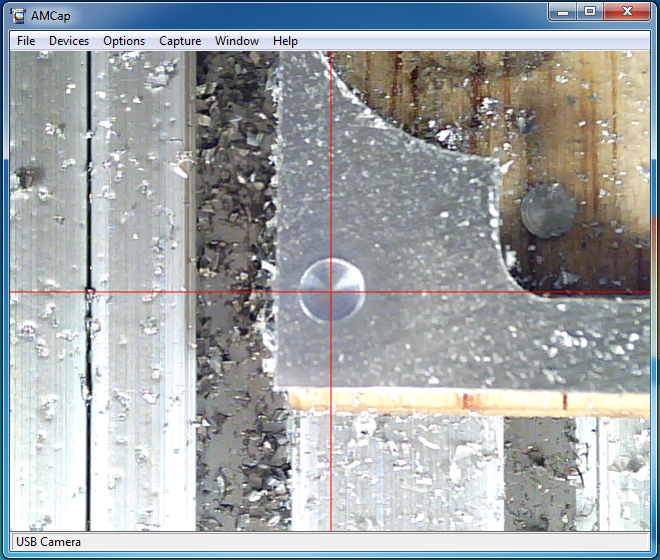Expand the Options menu
The width and height of the screenshot is (660, 560).
[124, 41]
